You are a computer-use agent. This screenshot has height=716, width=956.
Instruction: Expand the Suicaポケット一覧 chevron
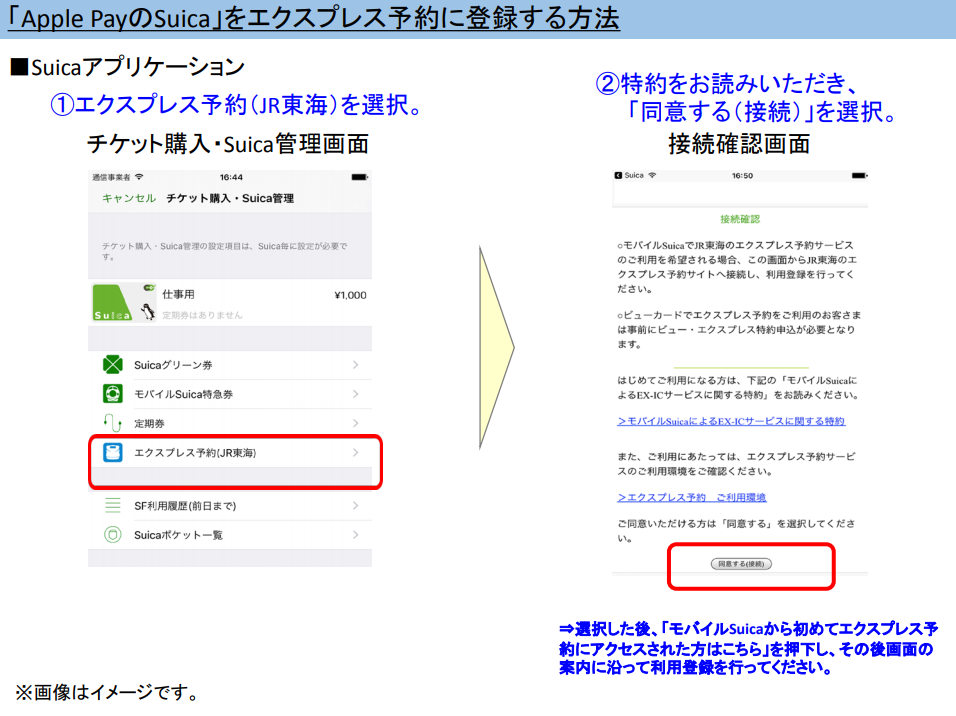[x=355, y=535]
